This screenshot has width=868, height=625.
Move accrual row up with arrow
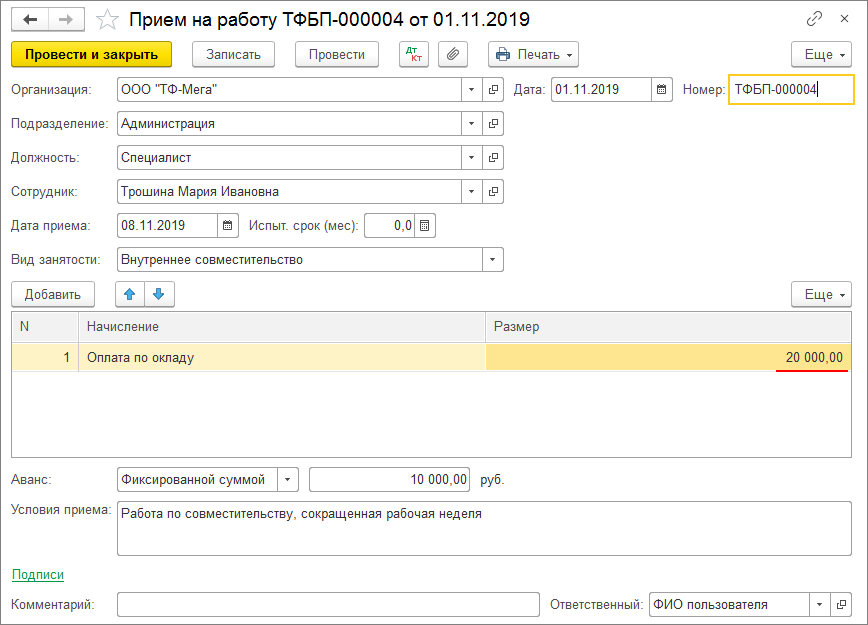130,294
